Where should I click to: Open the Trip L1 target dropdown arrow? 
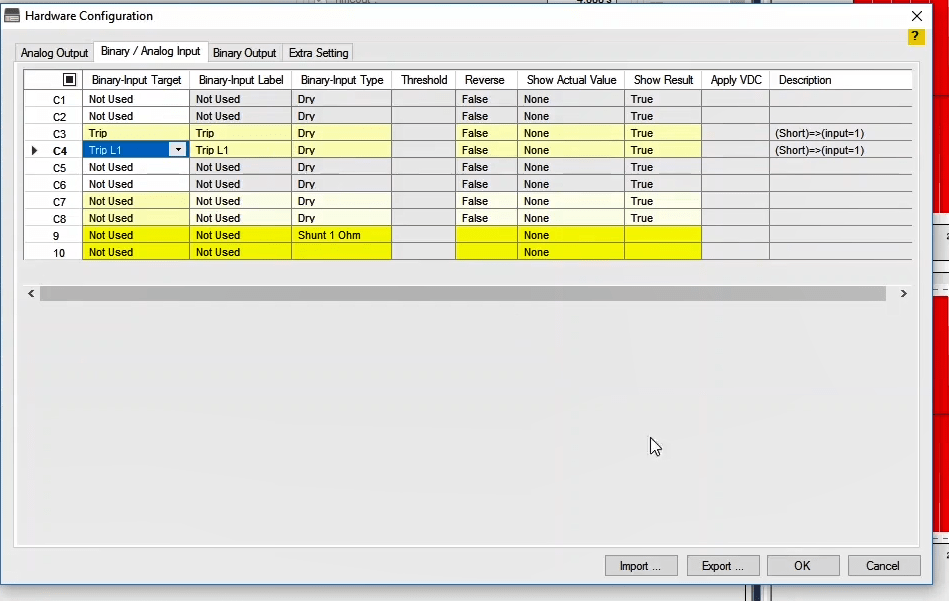pos(178,150)
